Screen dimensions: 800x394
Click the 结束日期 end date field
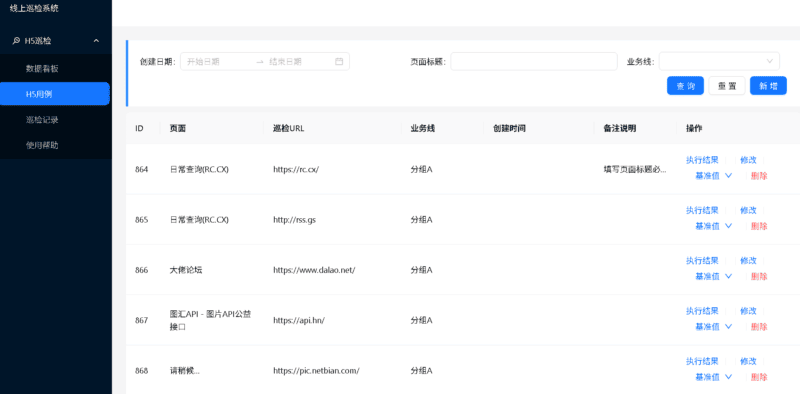coord(298,61)
